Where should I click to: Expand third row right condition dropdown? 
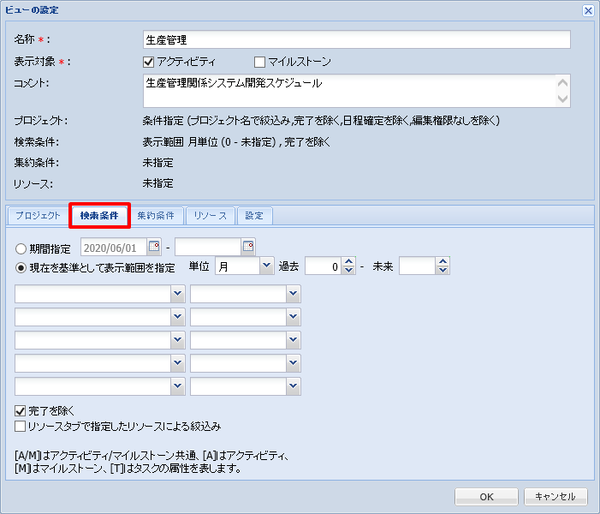(293, 340)
